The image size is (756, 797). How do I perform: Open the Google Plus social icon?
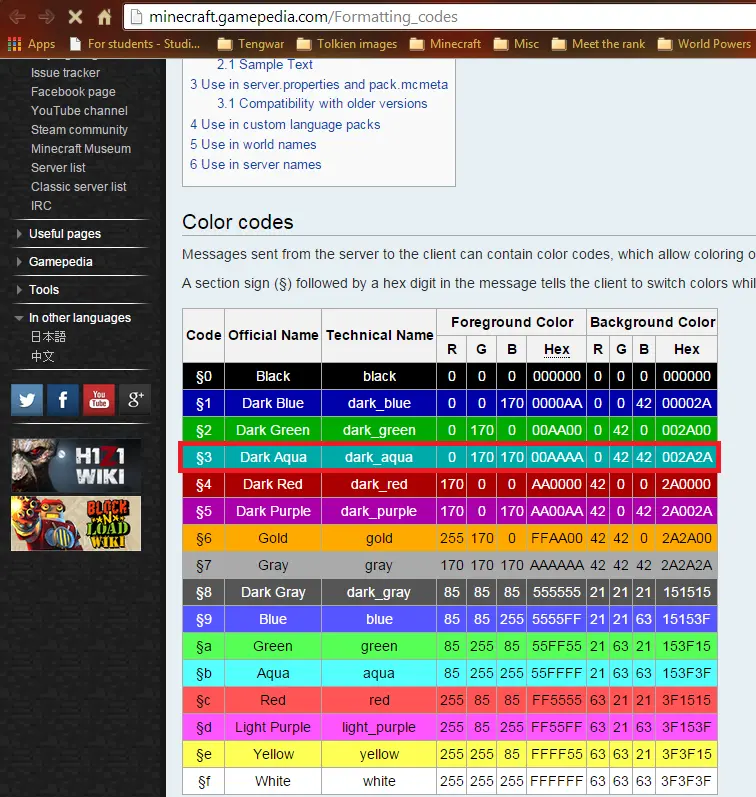[x=135, y=400]
